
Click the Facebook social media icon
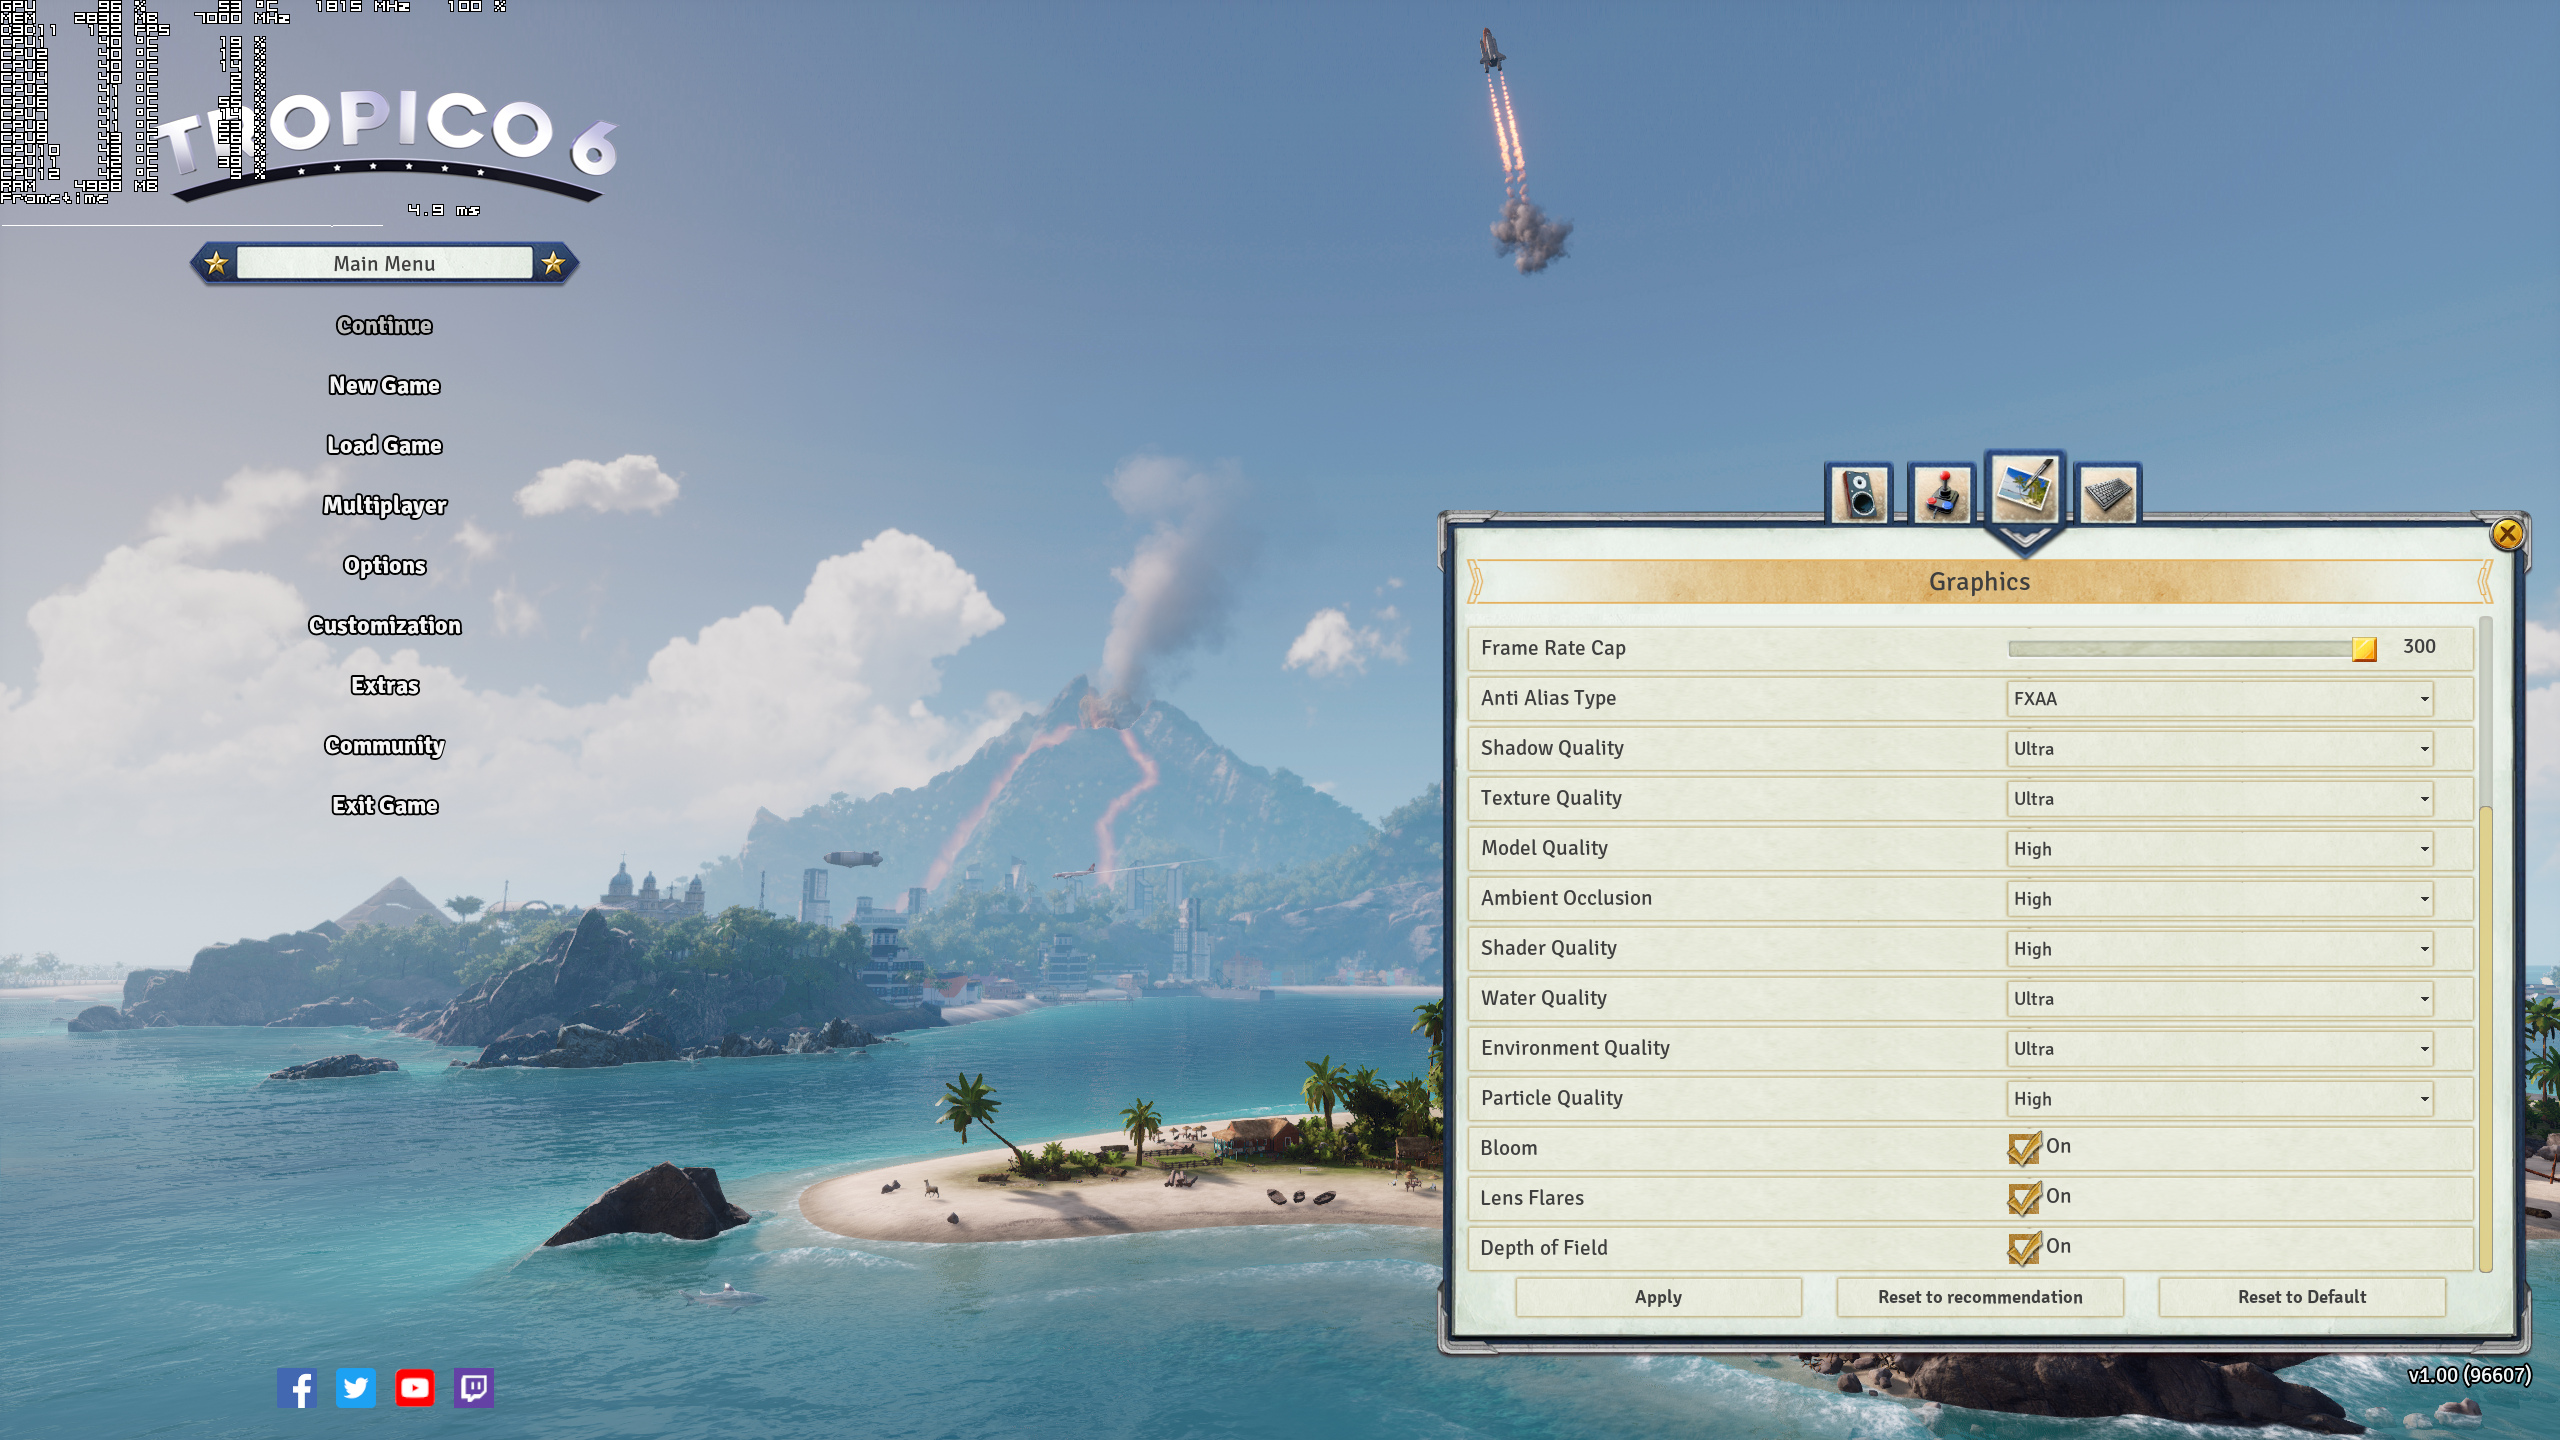pos(297,1387)
